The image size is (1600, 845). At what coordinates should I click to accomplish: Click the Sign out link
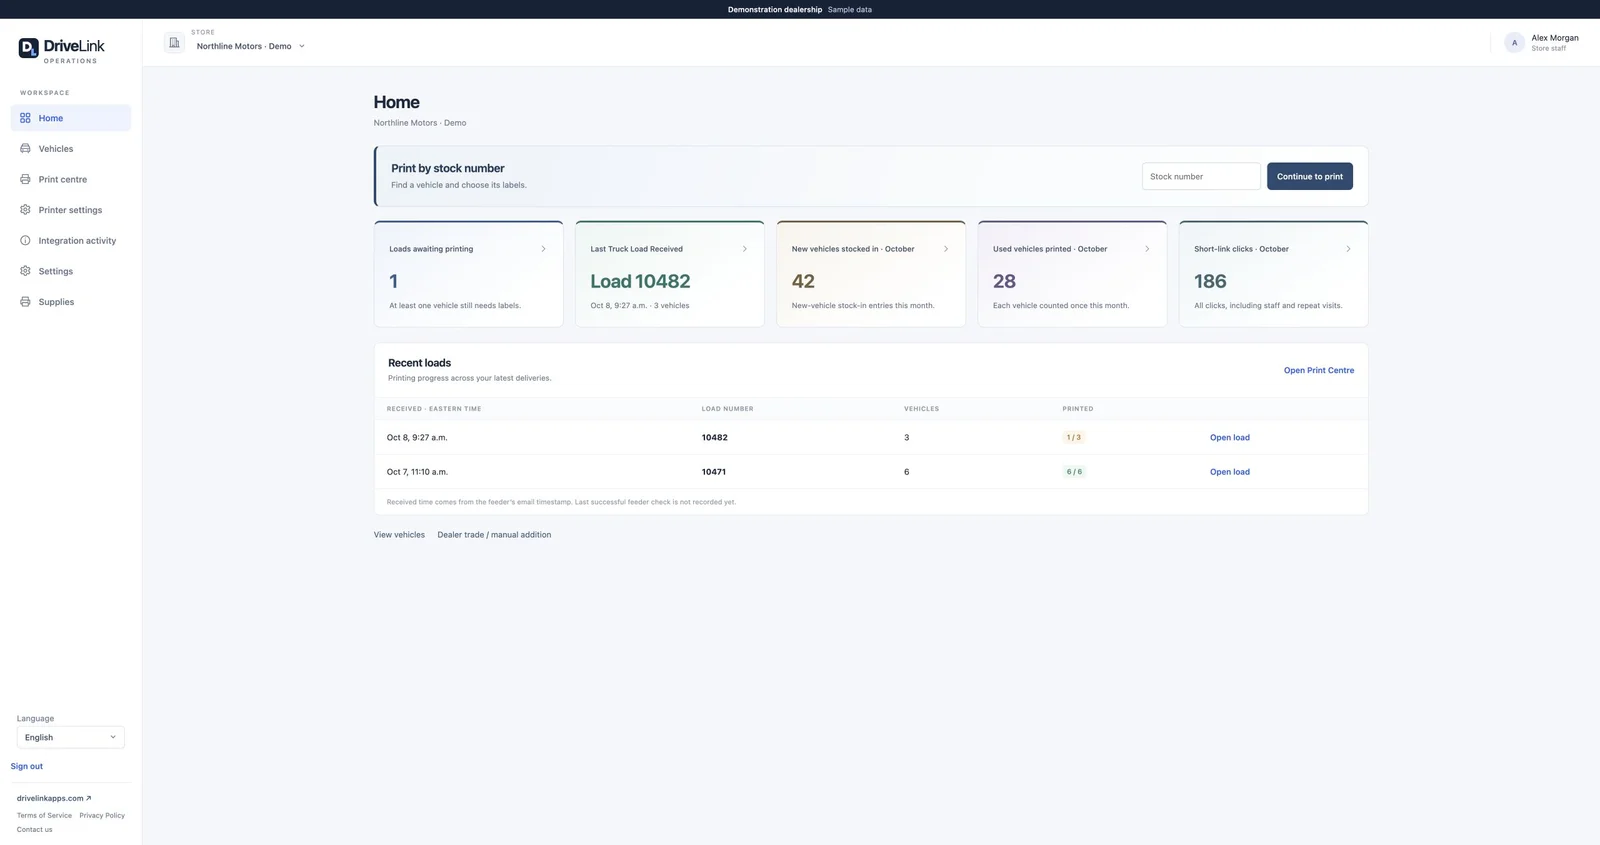[27, 766]
